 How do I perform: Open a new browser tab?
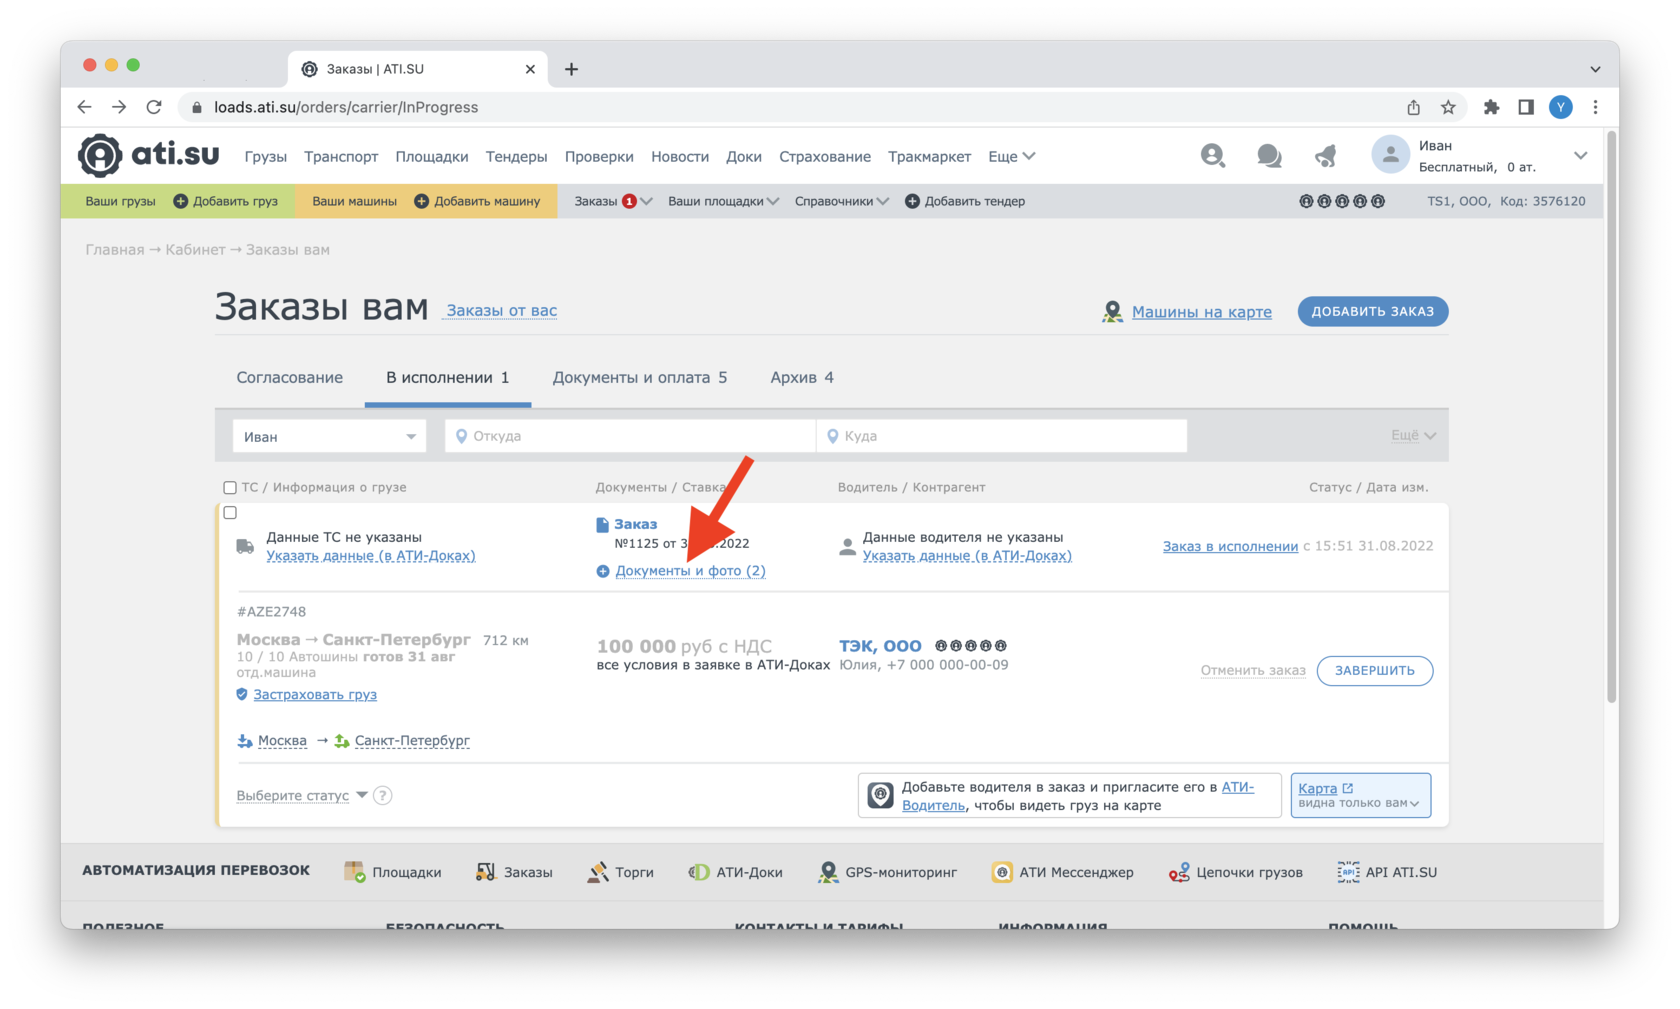click(571, 69)
